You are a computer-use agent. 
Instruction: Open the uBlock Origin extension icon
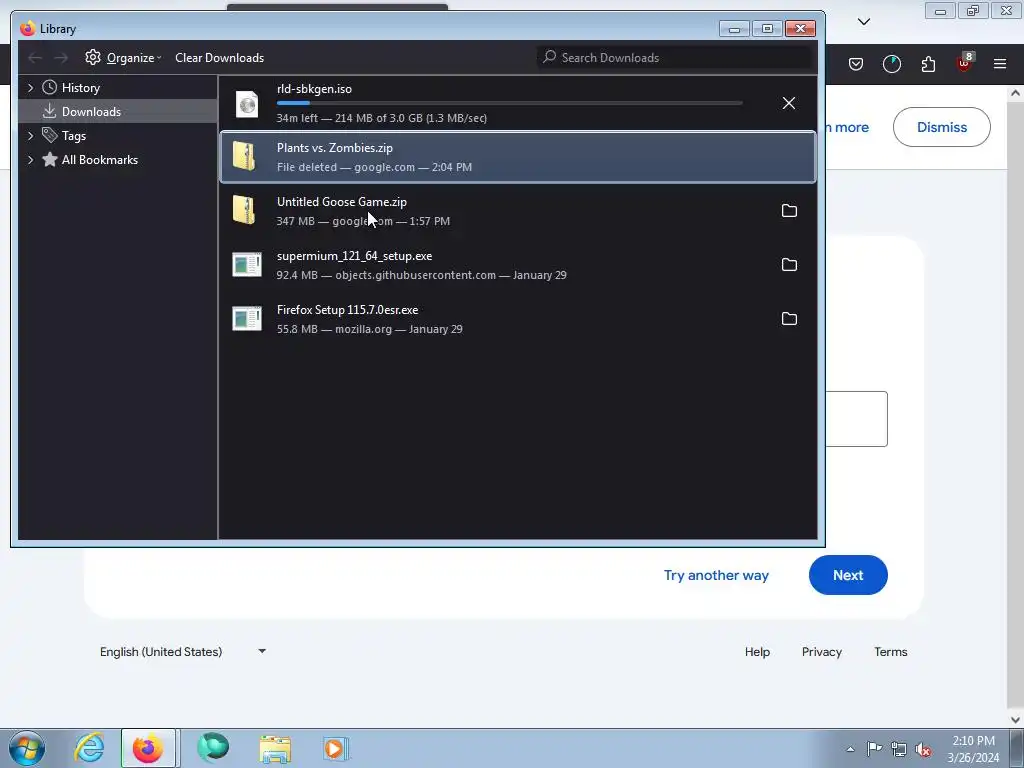click(965, 63)
